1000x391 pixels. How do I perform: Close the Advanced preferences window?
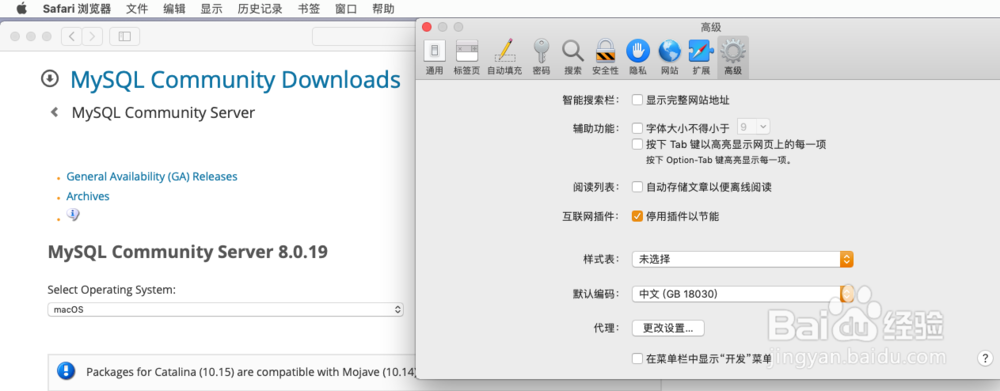pyautogui.click(x=427, y=27)
